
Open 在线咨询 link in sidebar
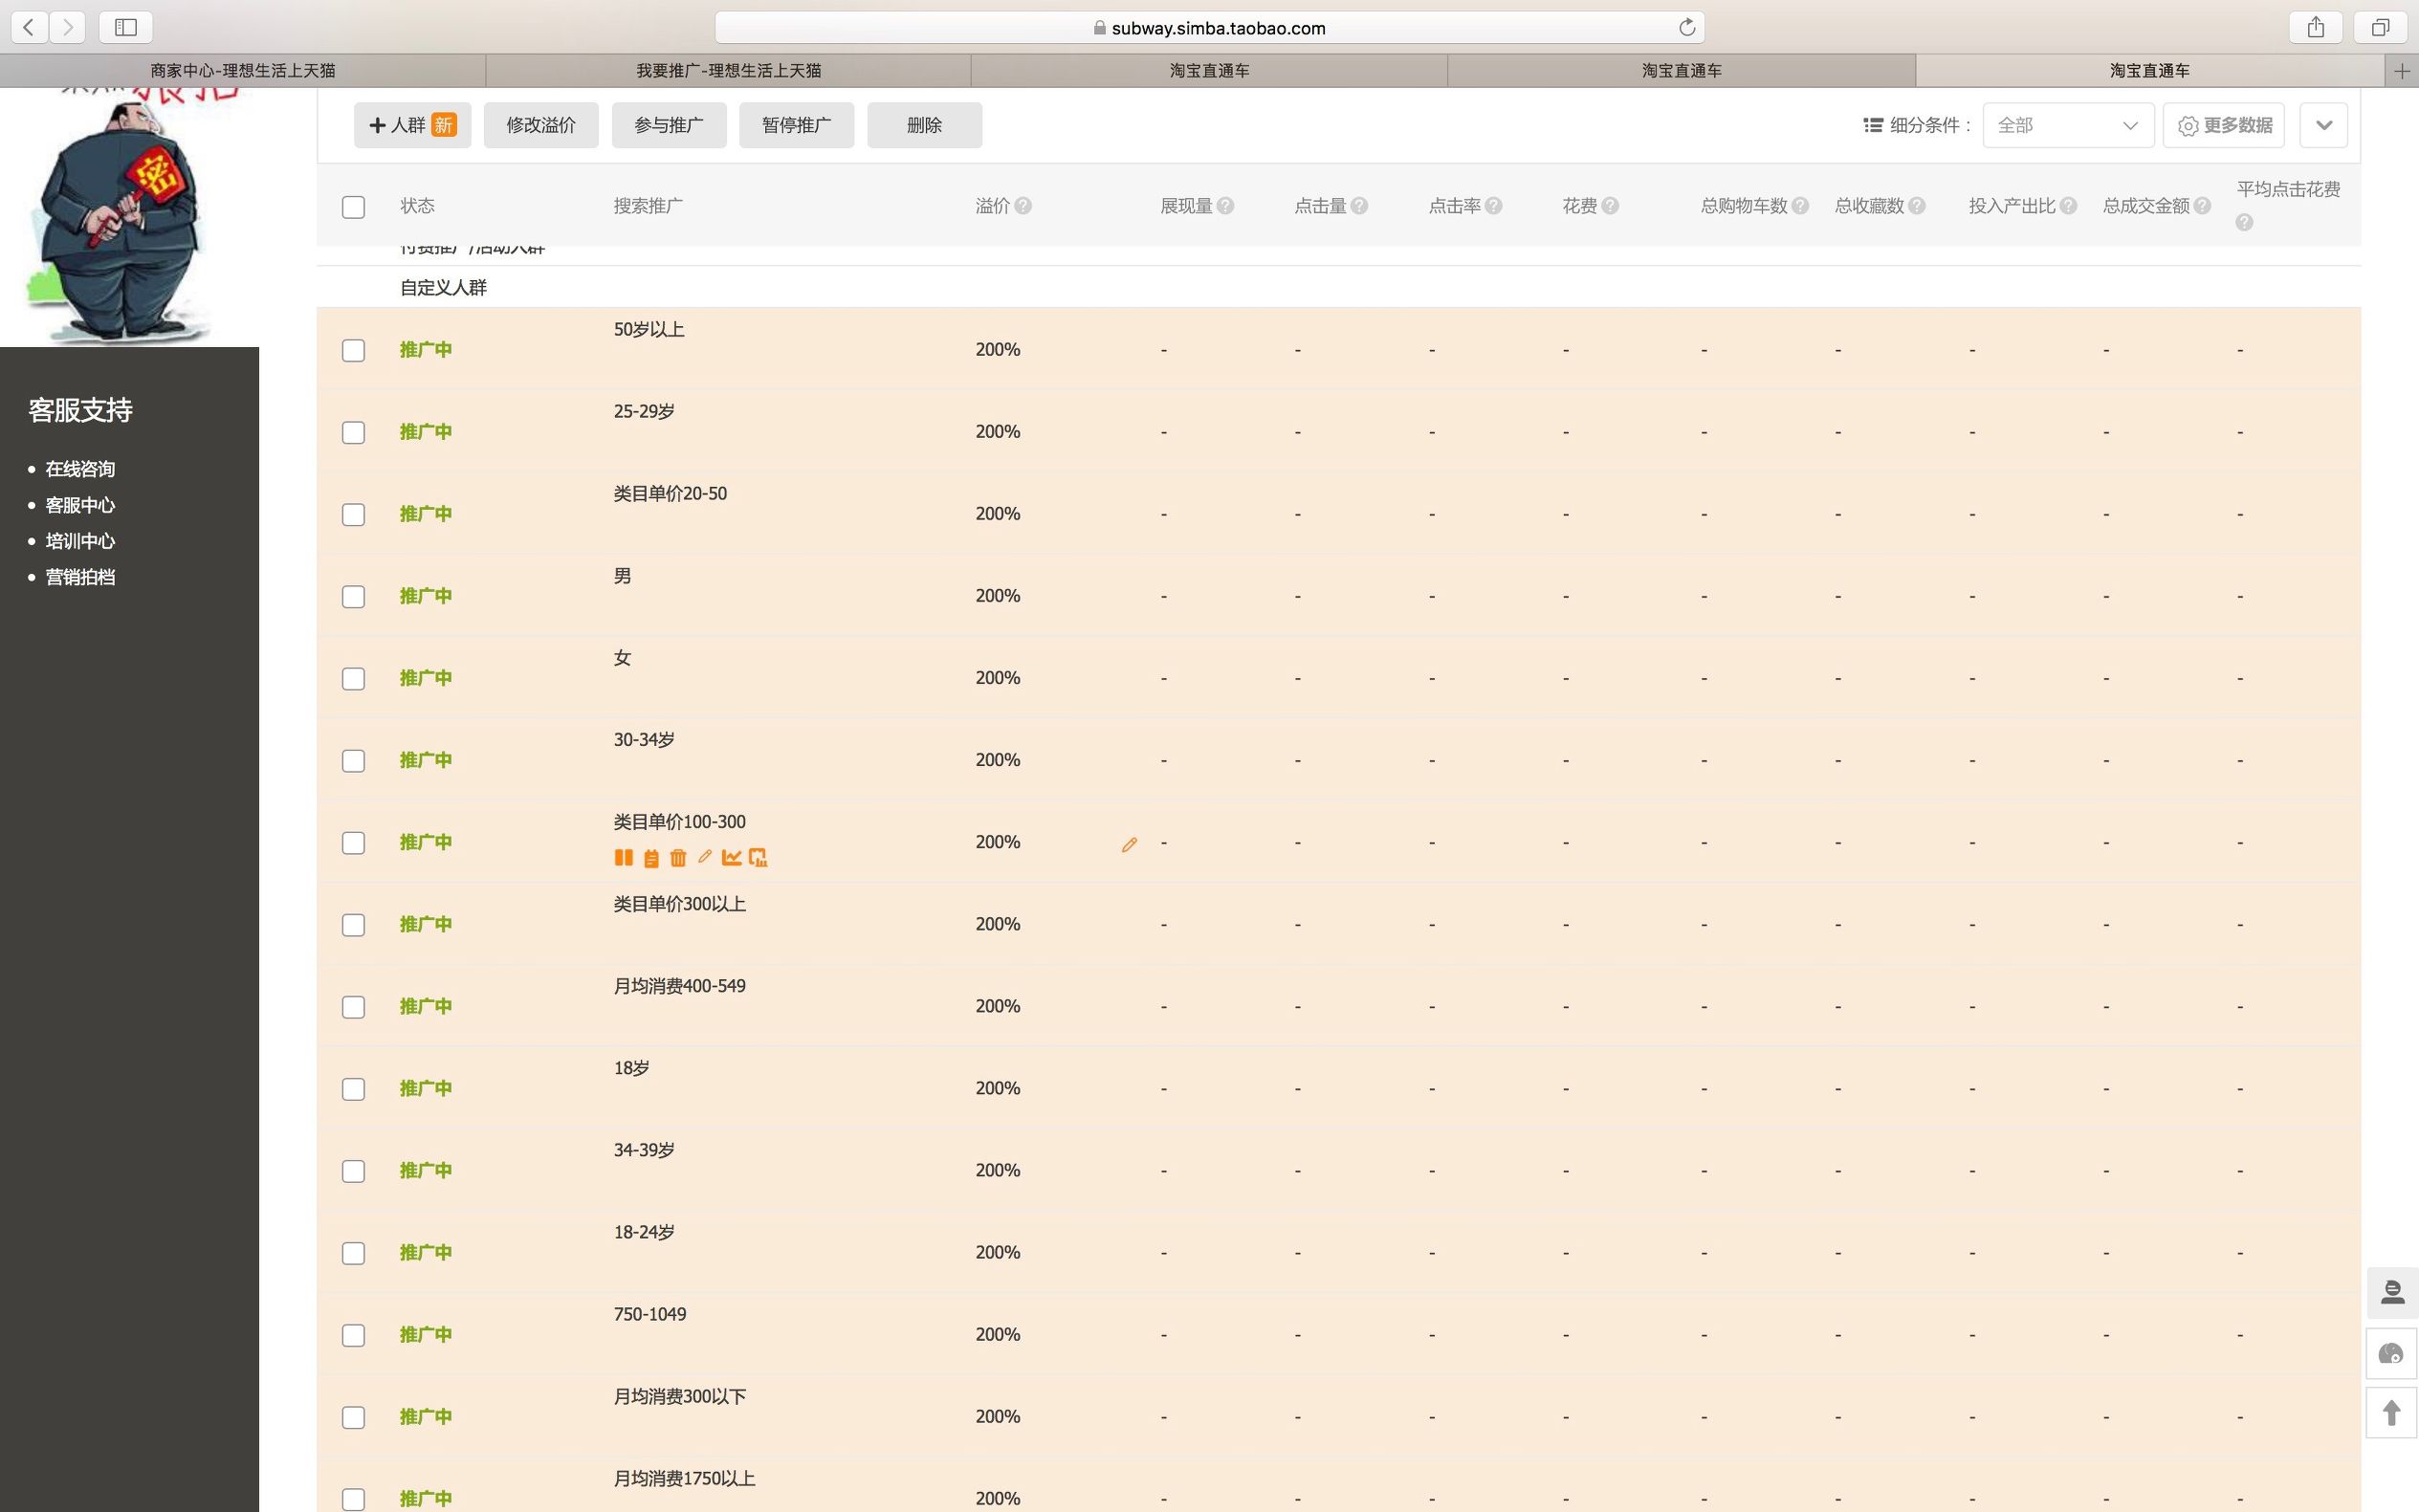tap(80, 469)
